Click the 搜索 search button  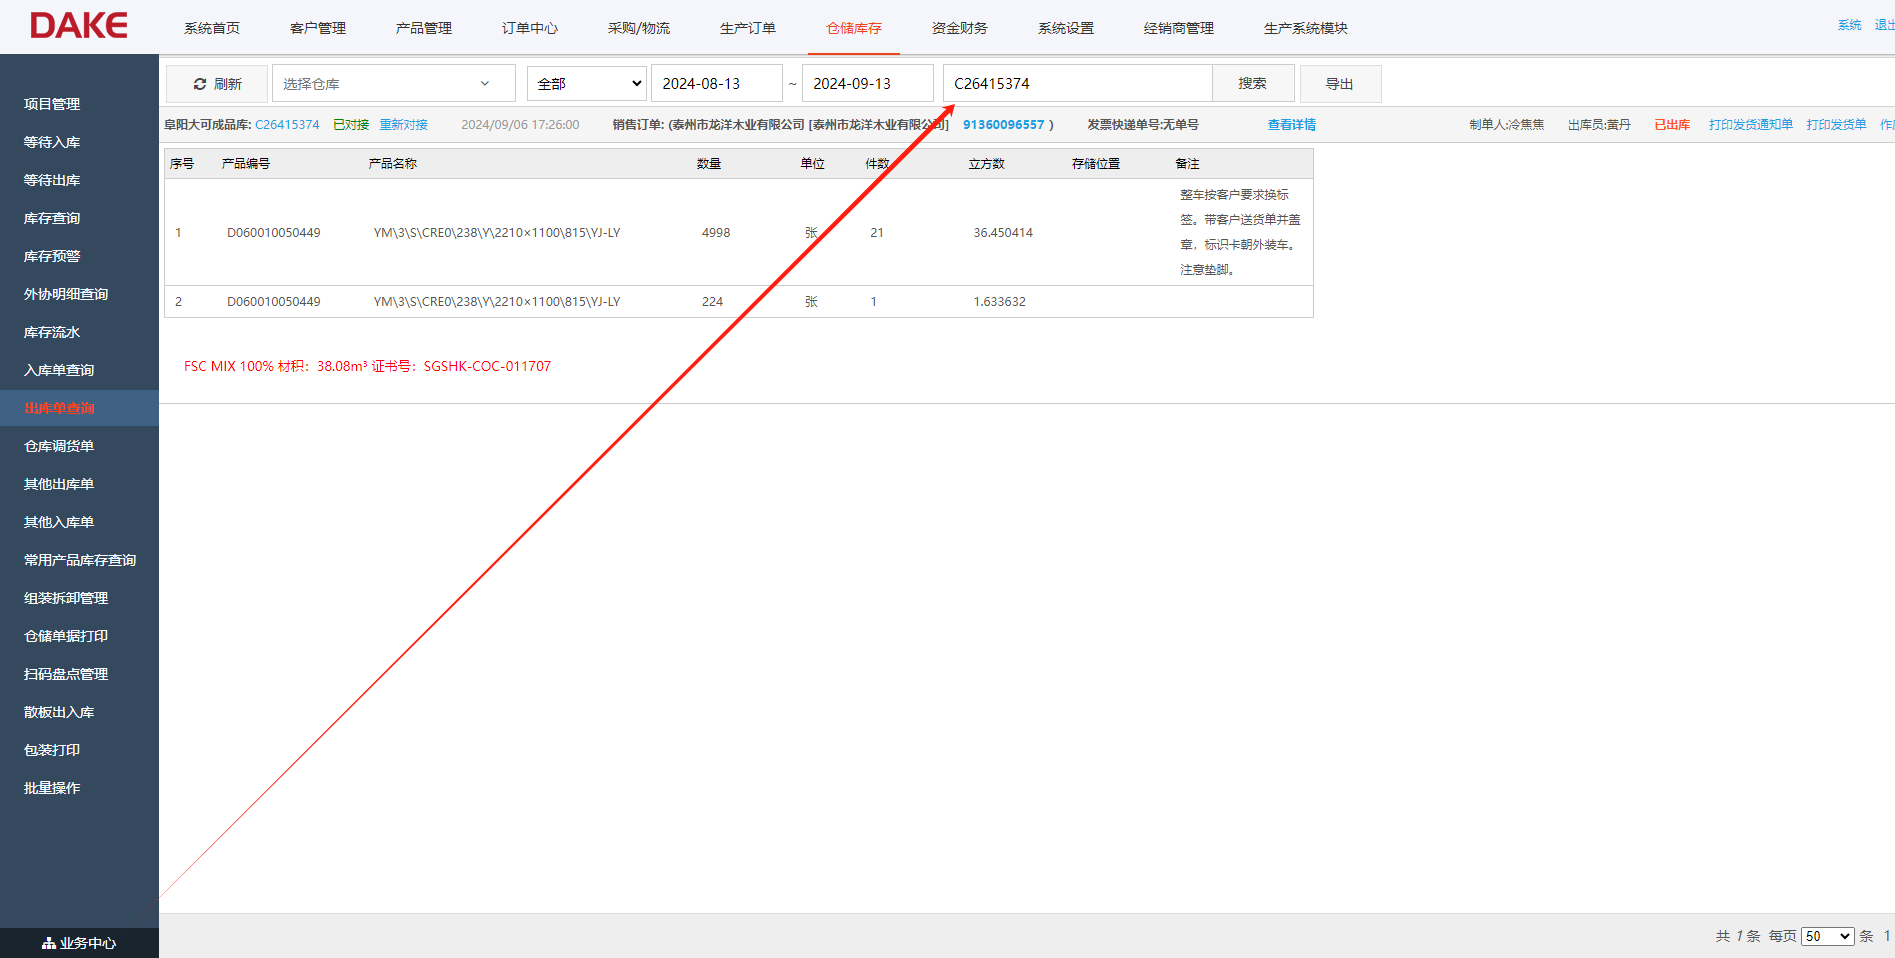tap(1252, 83)
